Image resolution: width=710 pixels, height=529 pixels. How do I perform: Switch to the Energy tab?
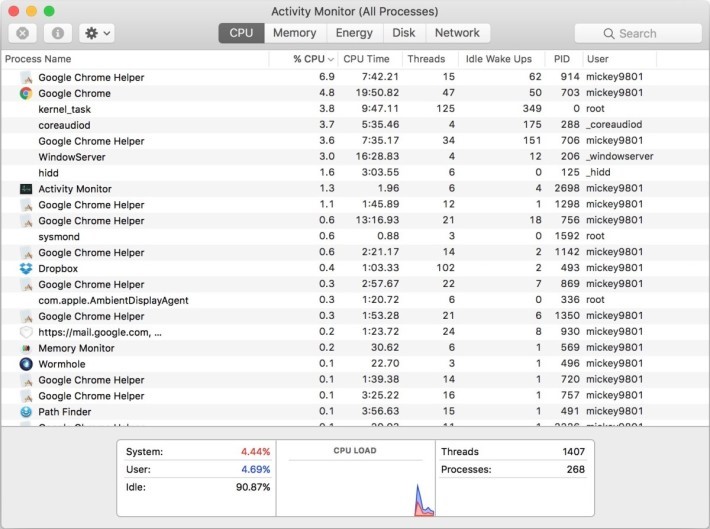point(354,33)
